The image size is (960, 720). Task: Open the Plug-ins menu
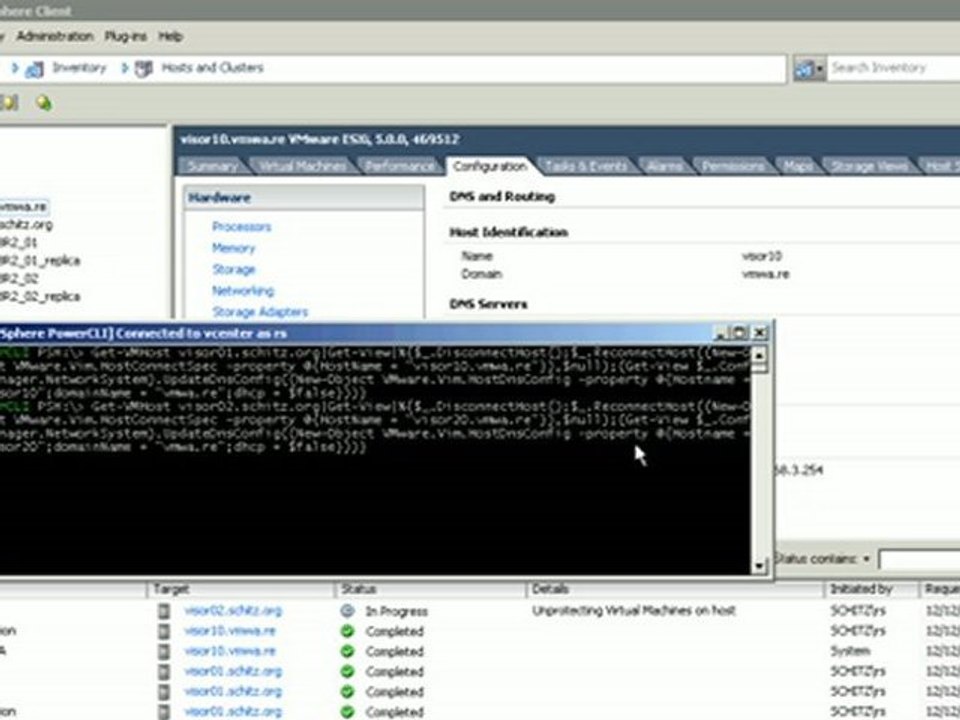coord(126,36)
